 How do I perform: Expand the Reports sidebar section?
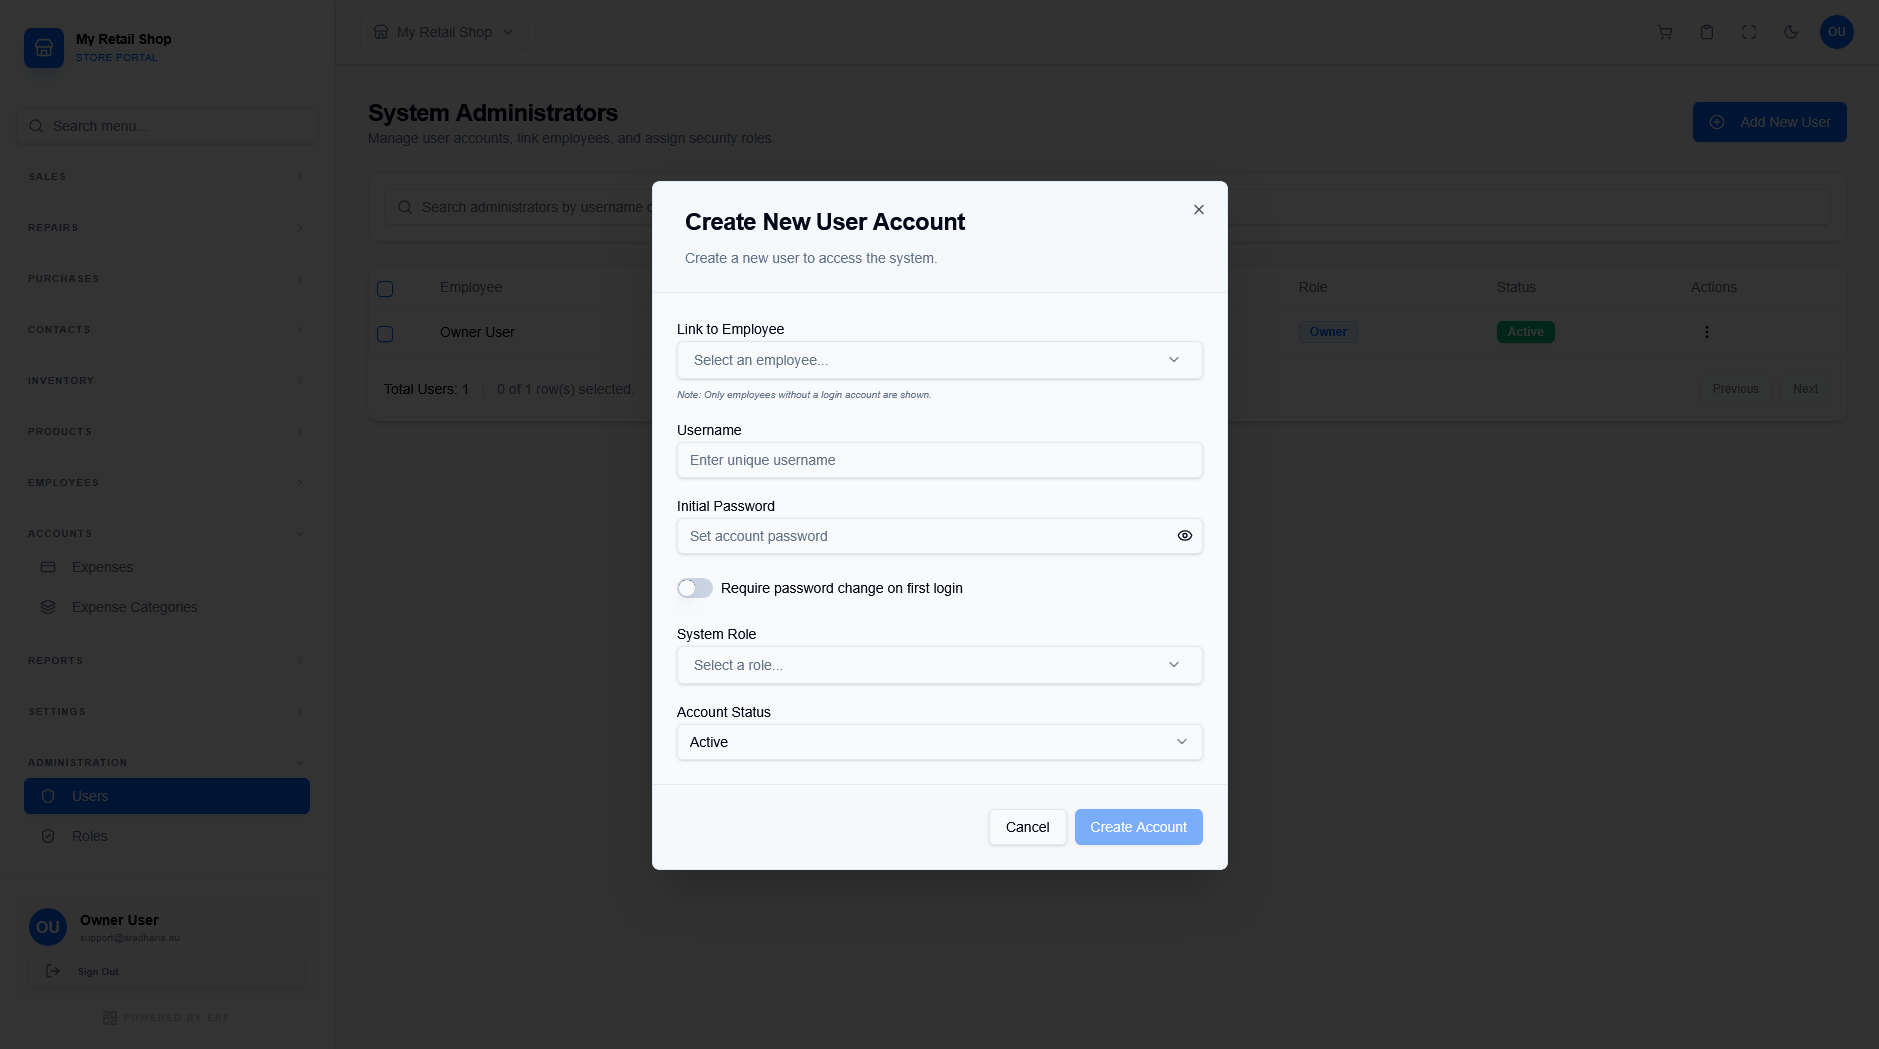(x=165, y=660)
